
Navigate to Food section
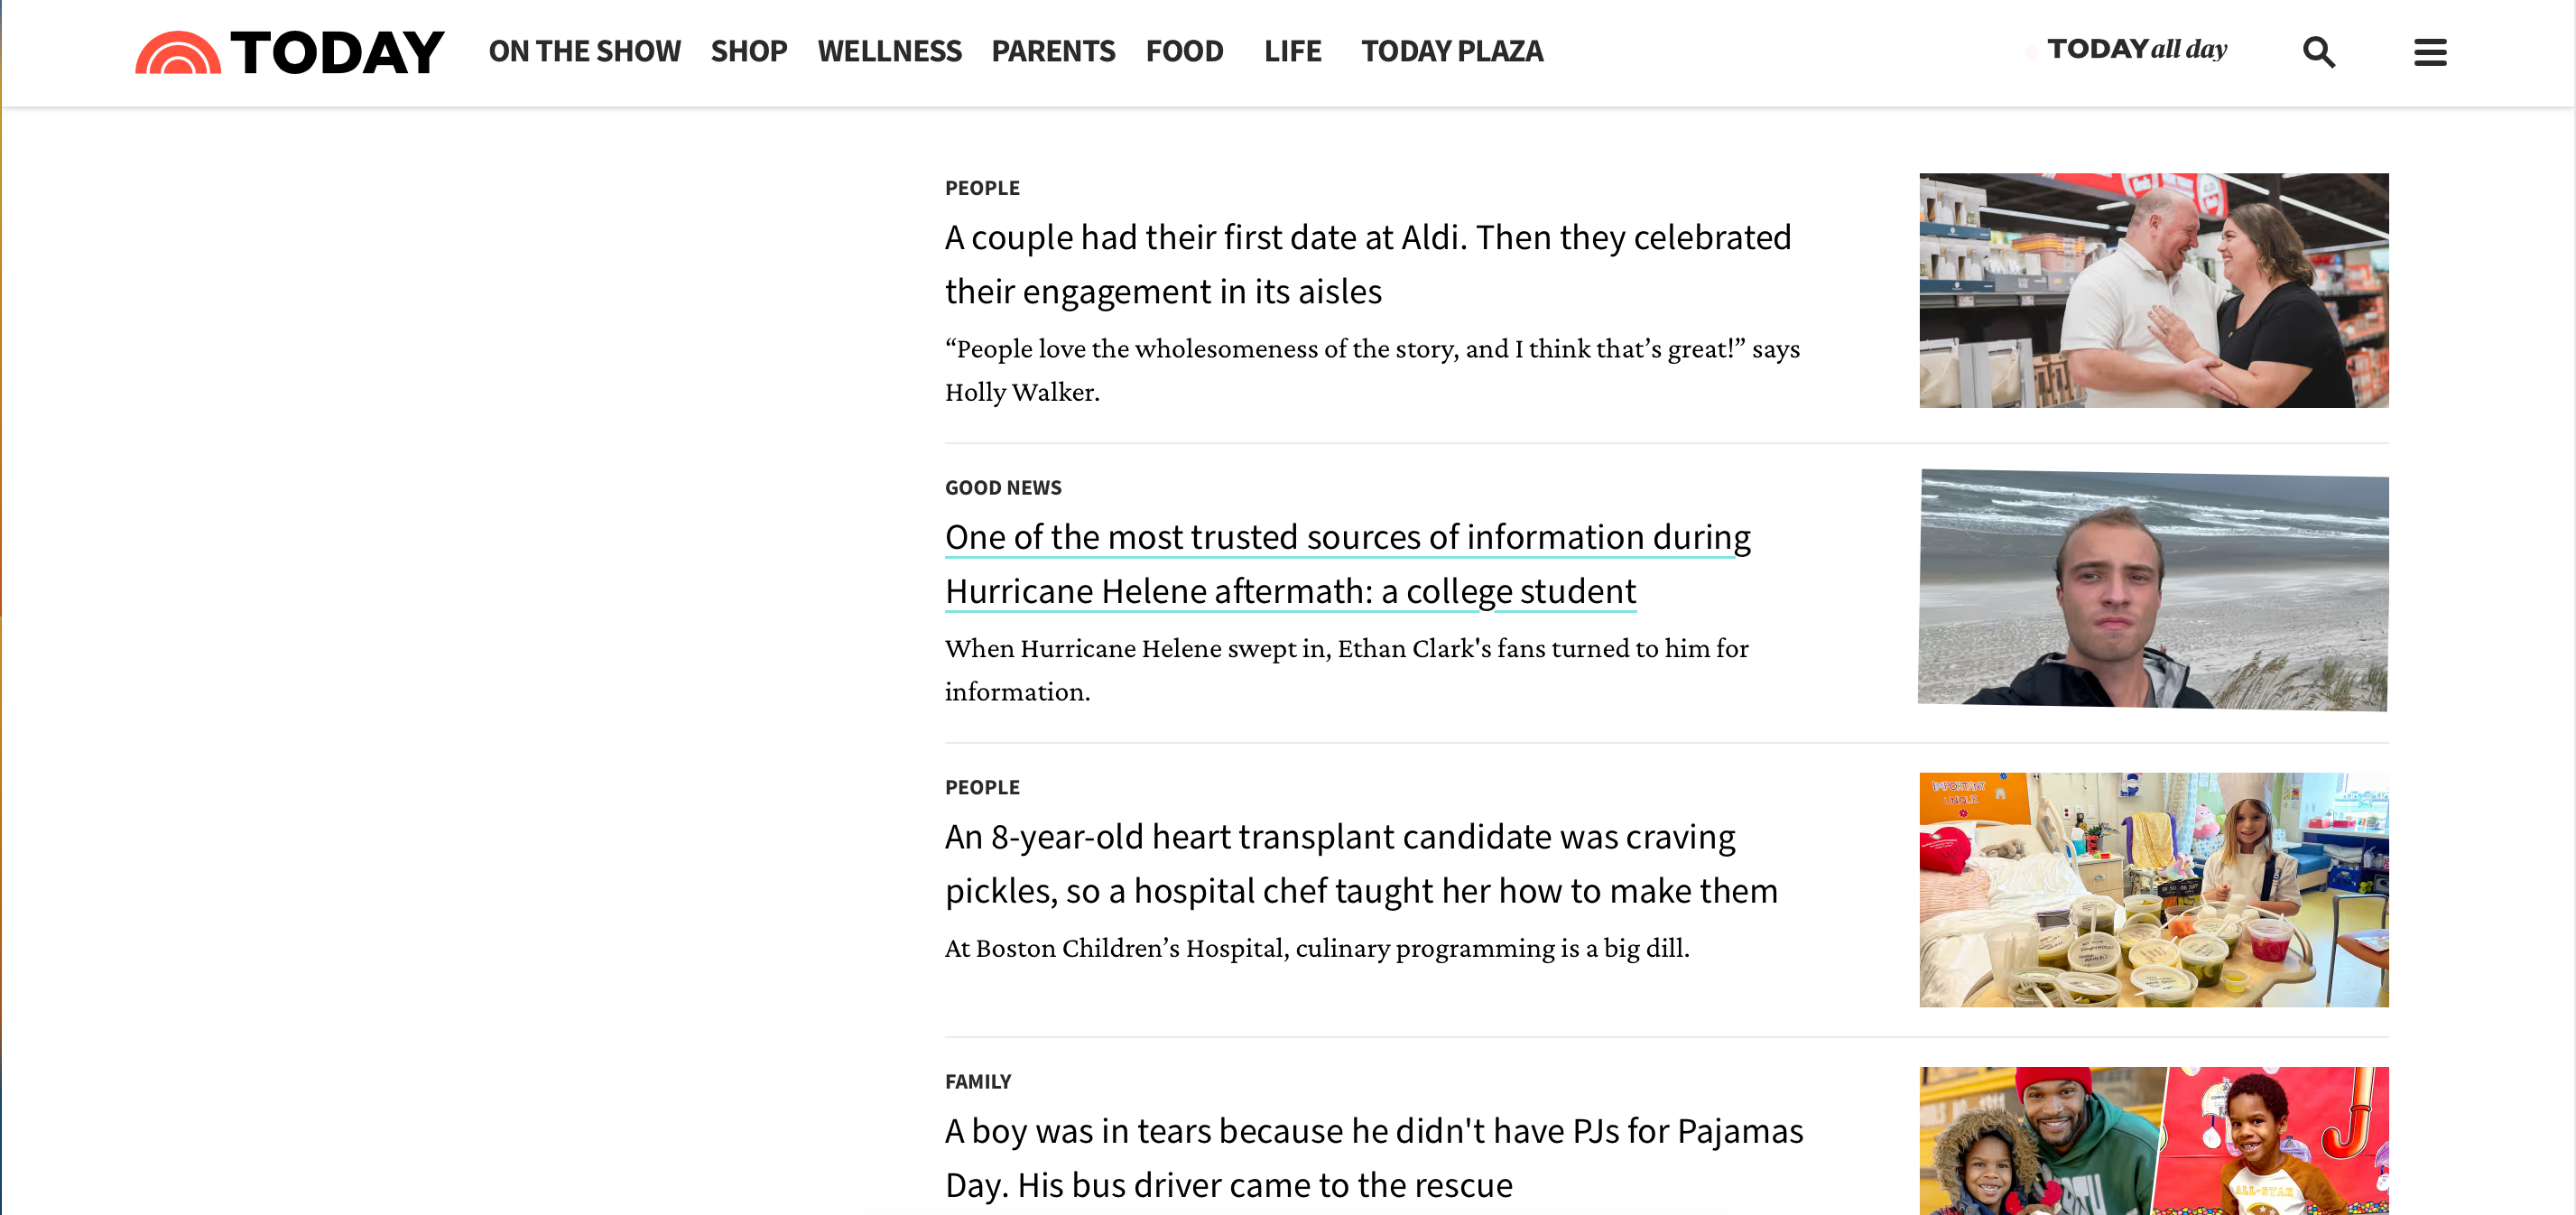(x=1184, y=52)
